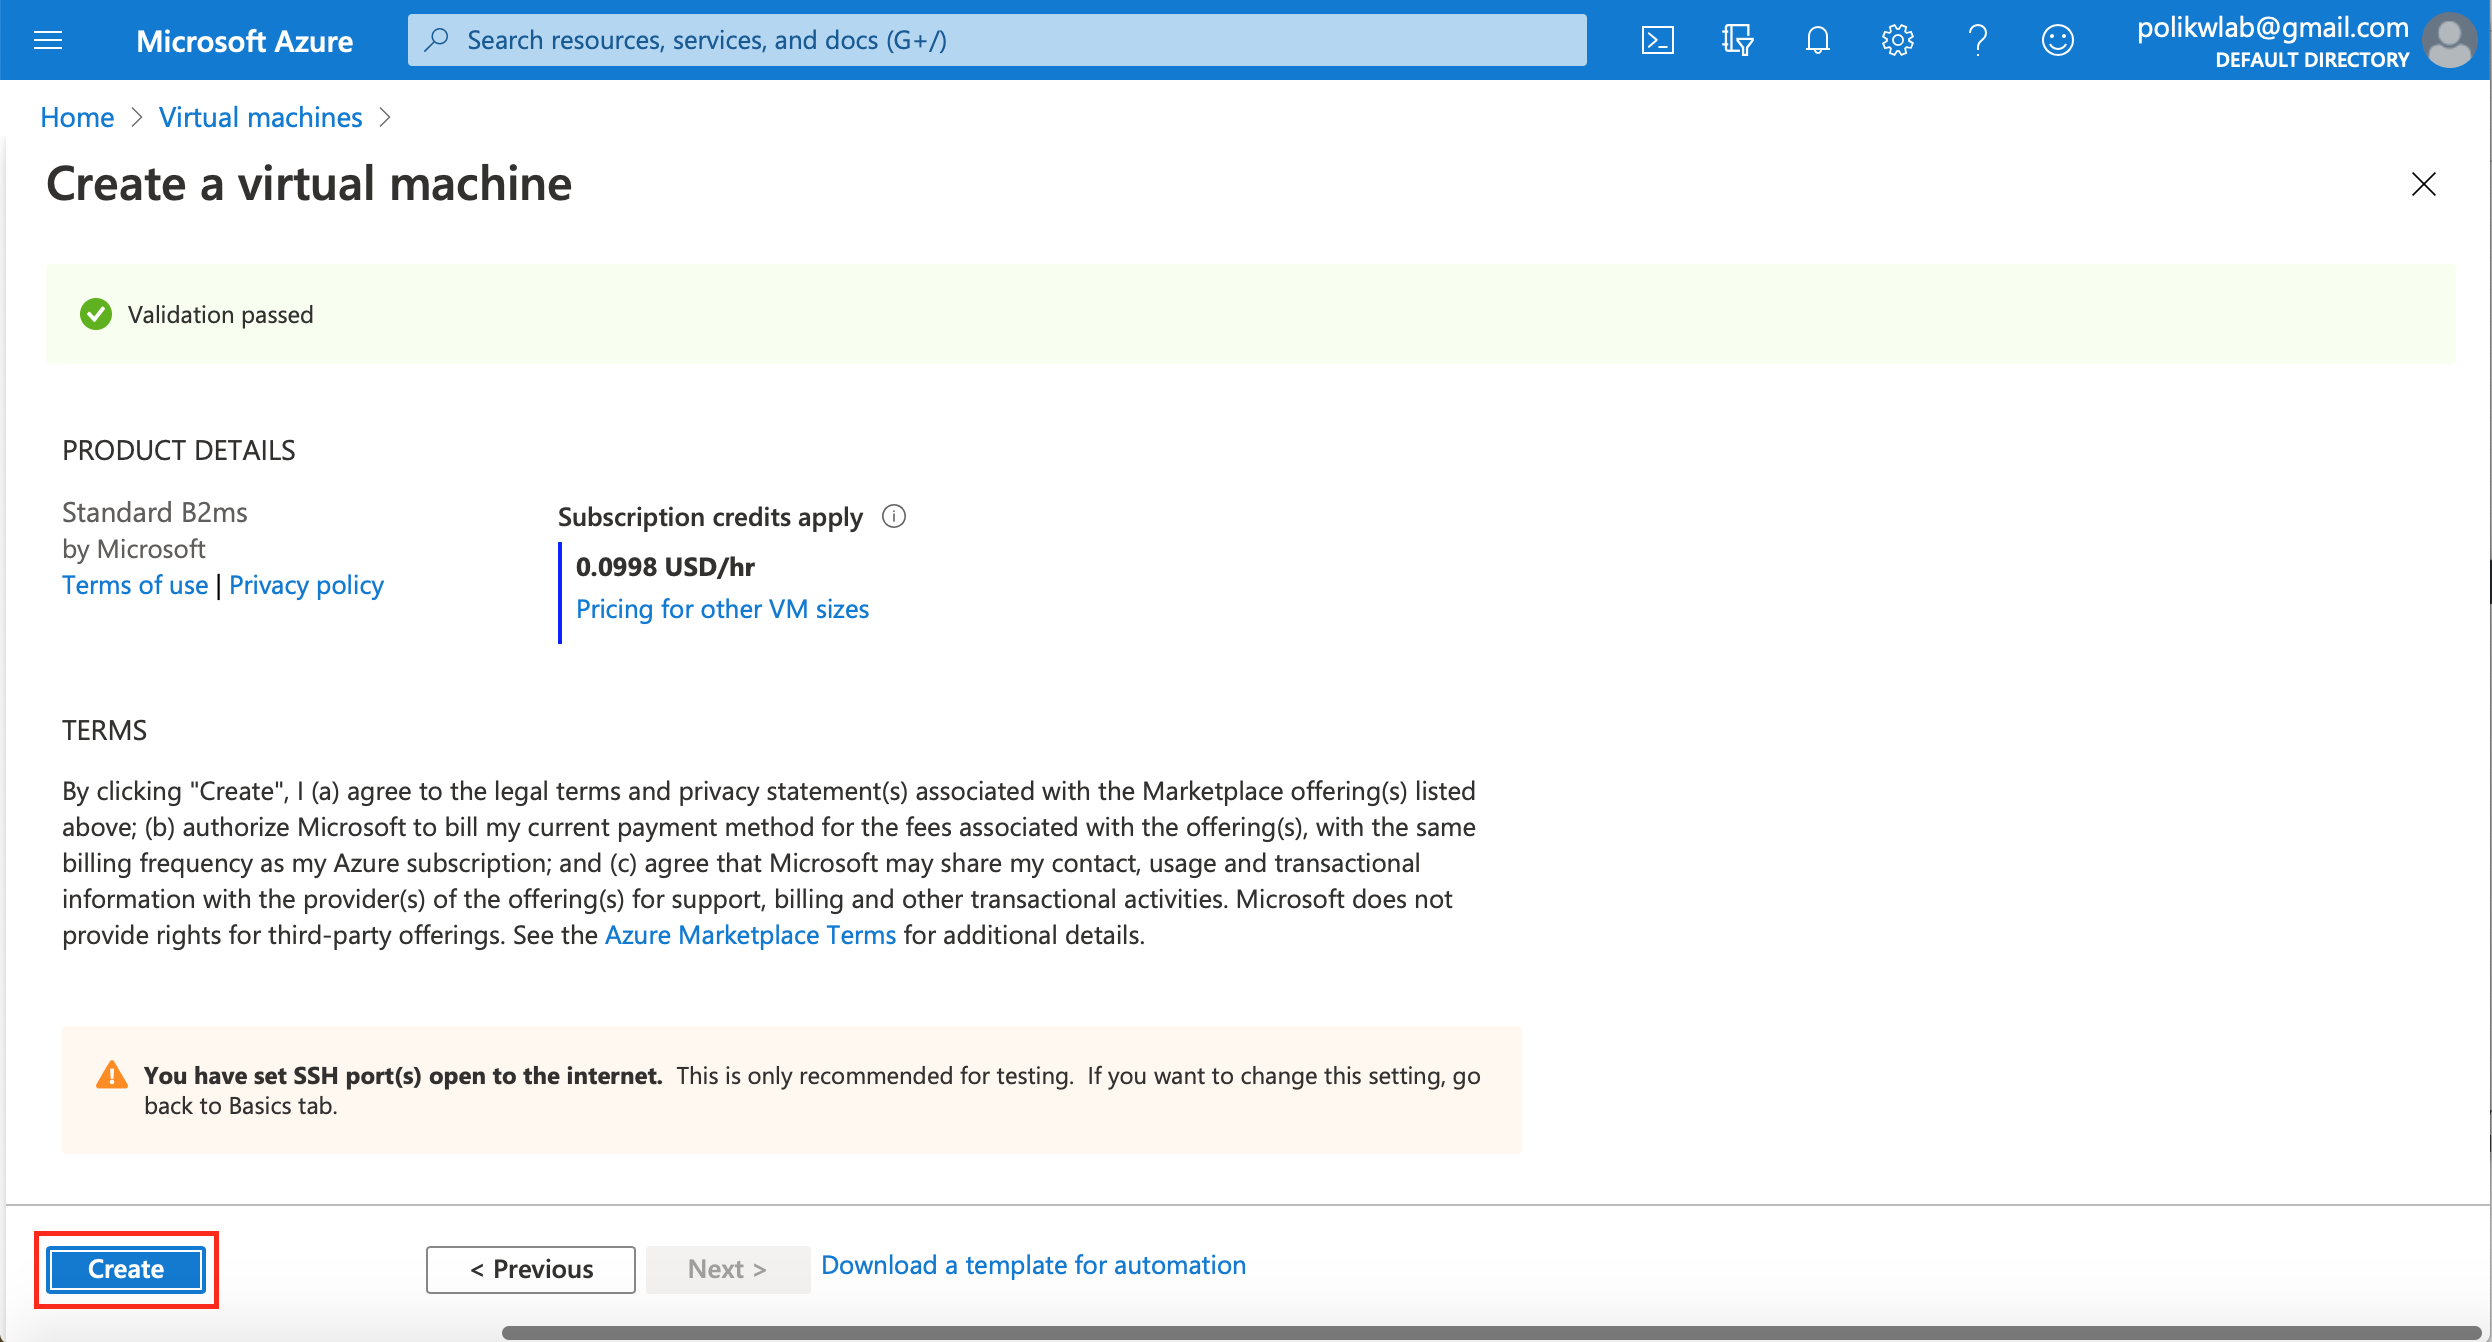Viewport: 2492px width, 1342px height.
Task: Open the hamburger portal menu
Action: 48,40
